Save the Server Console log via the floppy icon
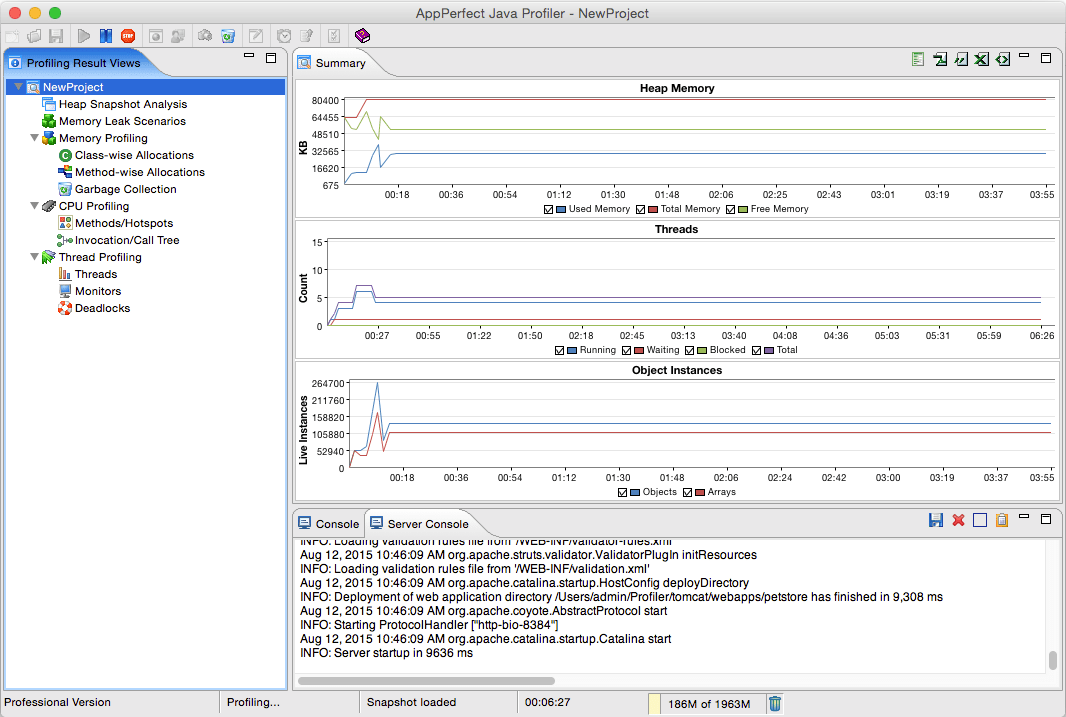Screen dimensions: 1066x717 click(936, 519)
